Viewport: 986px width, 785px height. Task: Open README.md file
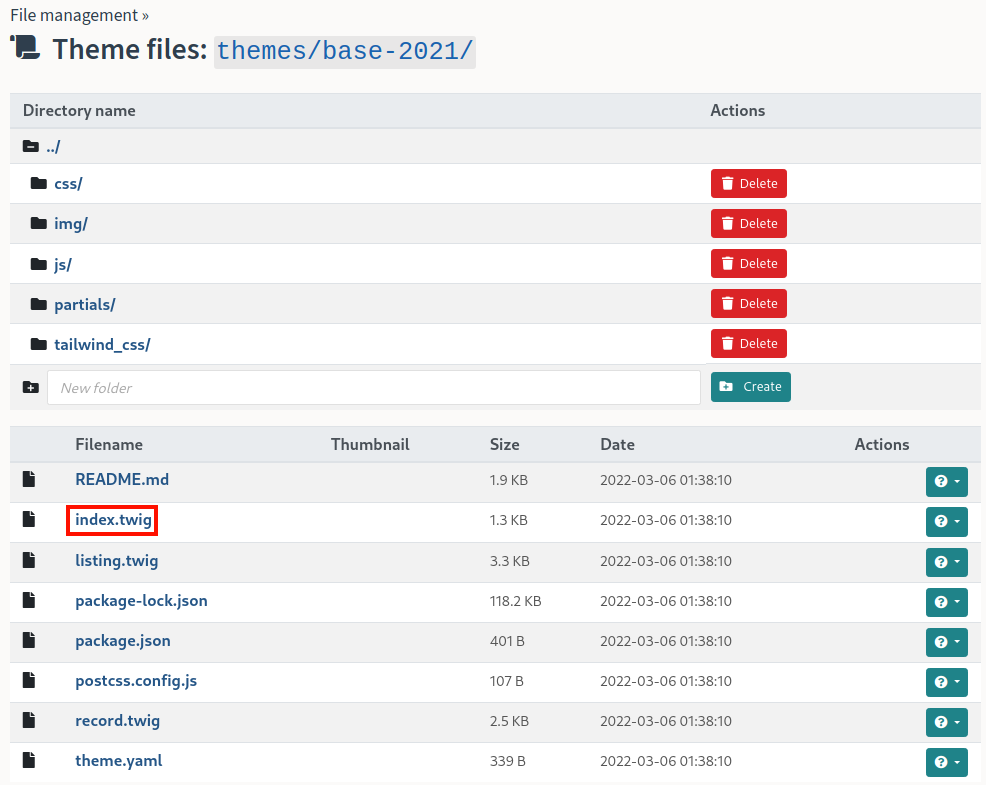tap(122, 479)
